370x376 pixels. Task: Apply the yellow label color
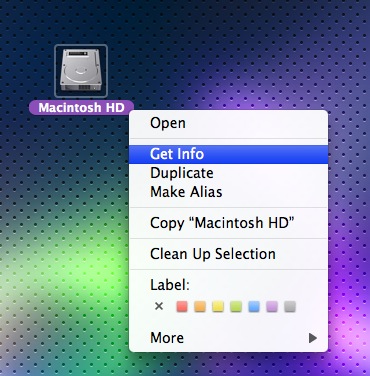pos(218,306)
